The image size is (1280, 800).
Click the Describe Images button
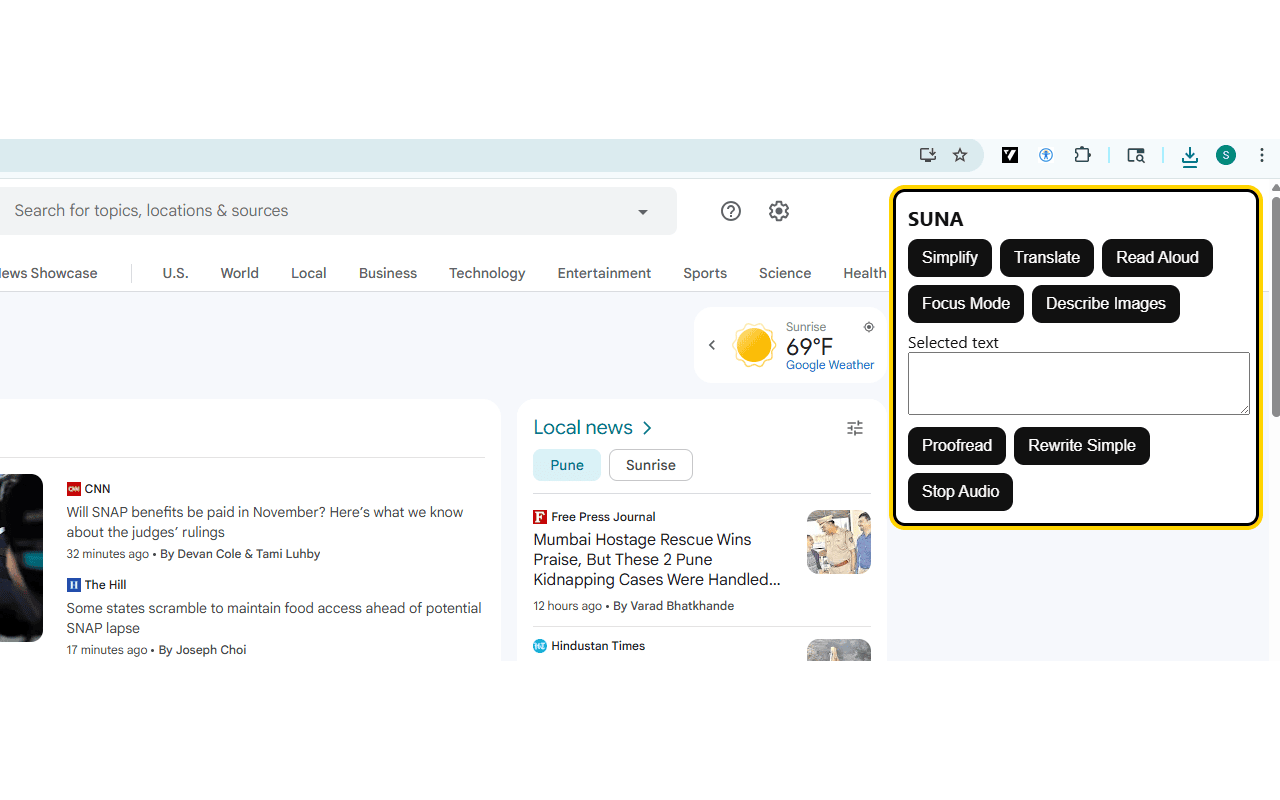1106,304
